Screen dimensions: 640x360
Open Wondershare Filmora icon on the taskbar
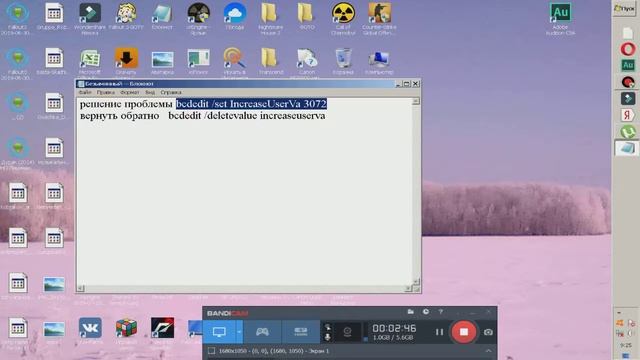click(x=628, y=98)
